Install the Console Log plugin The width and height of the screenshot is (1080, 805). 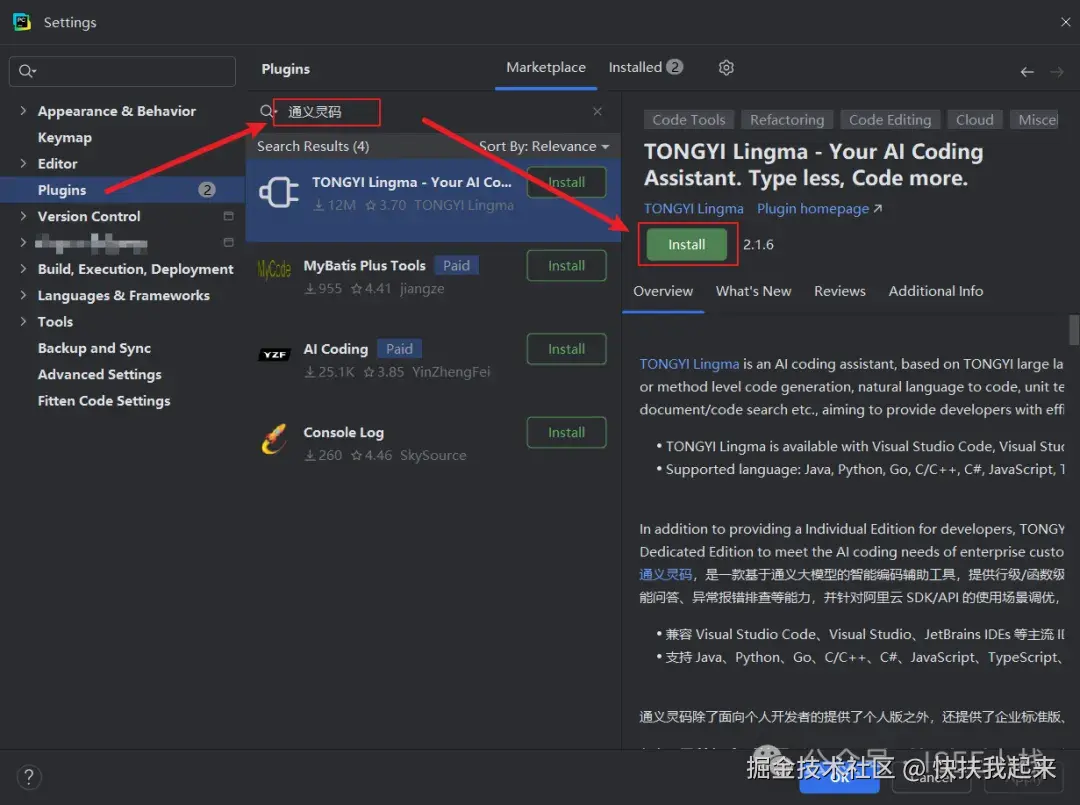pyautogui.click(x=566, y=432)
